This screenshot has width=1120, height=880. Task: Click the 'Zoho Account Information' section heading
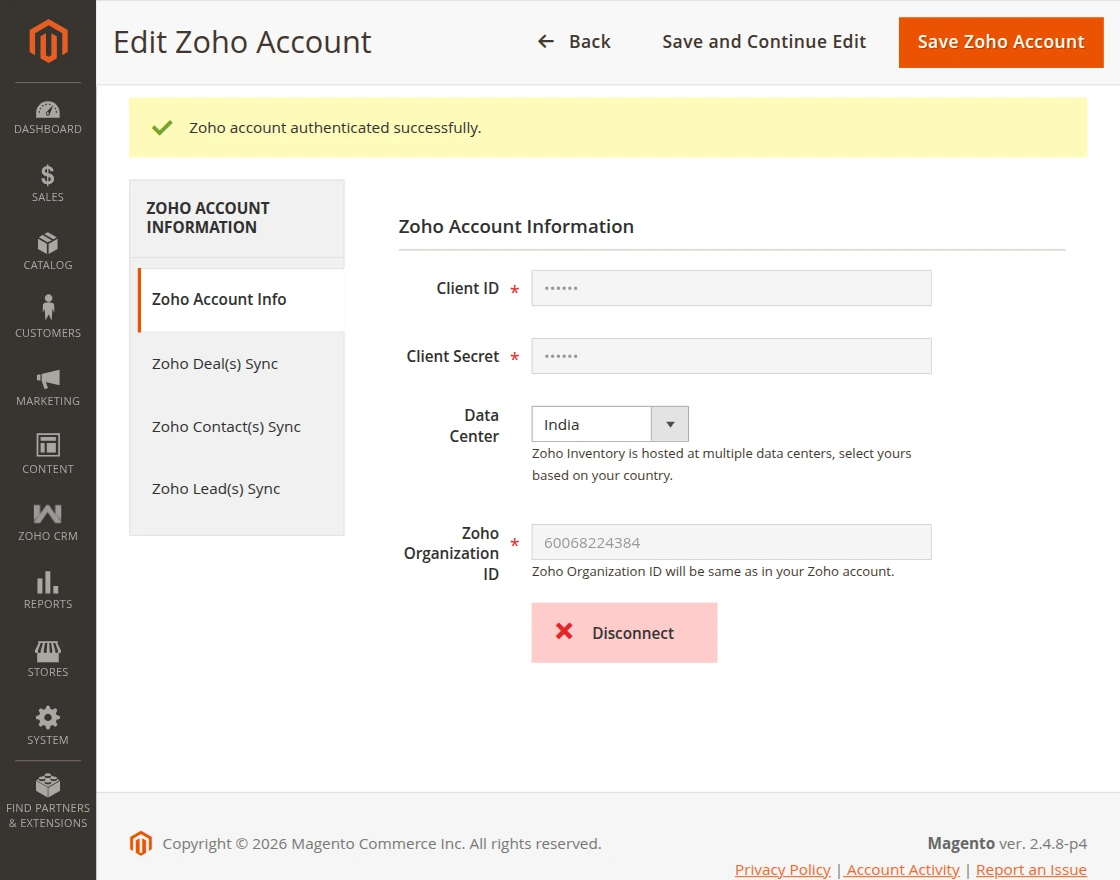(x=516, y=226)
